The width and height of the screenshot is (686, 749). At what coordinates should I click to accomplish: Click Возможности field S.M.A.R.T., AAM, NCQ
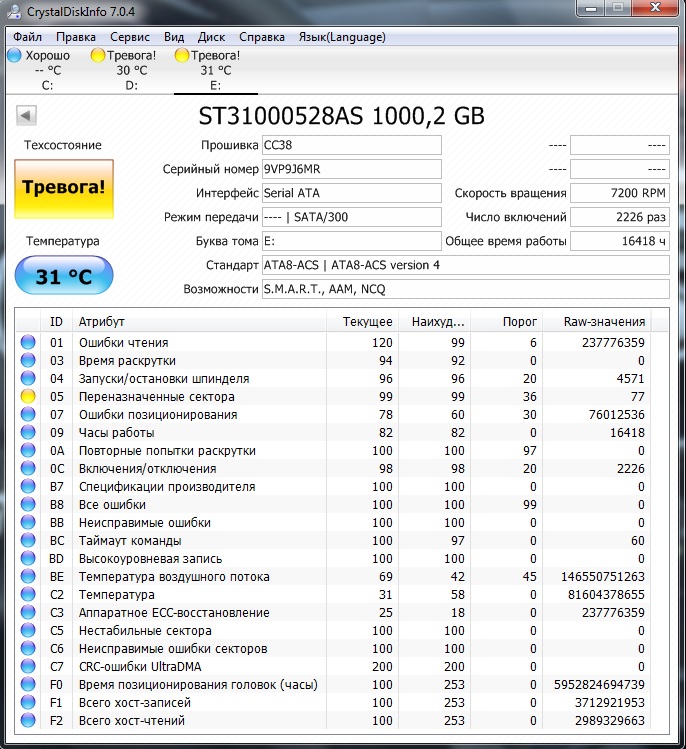[x=466, y=289]
